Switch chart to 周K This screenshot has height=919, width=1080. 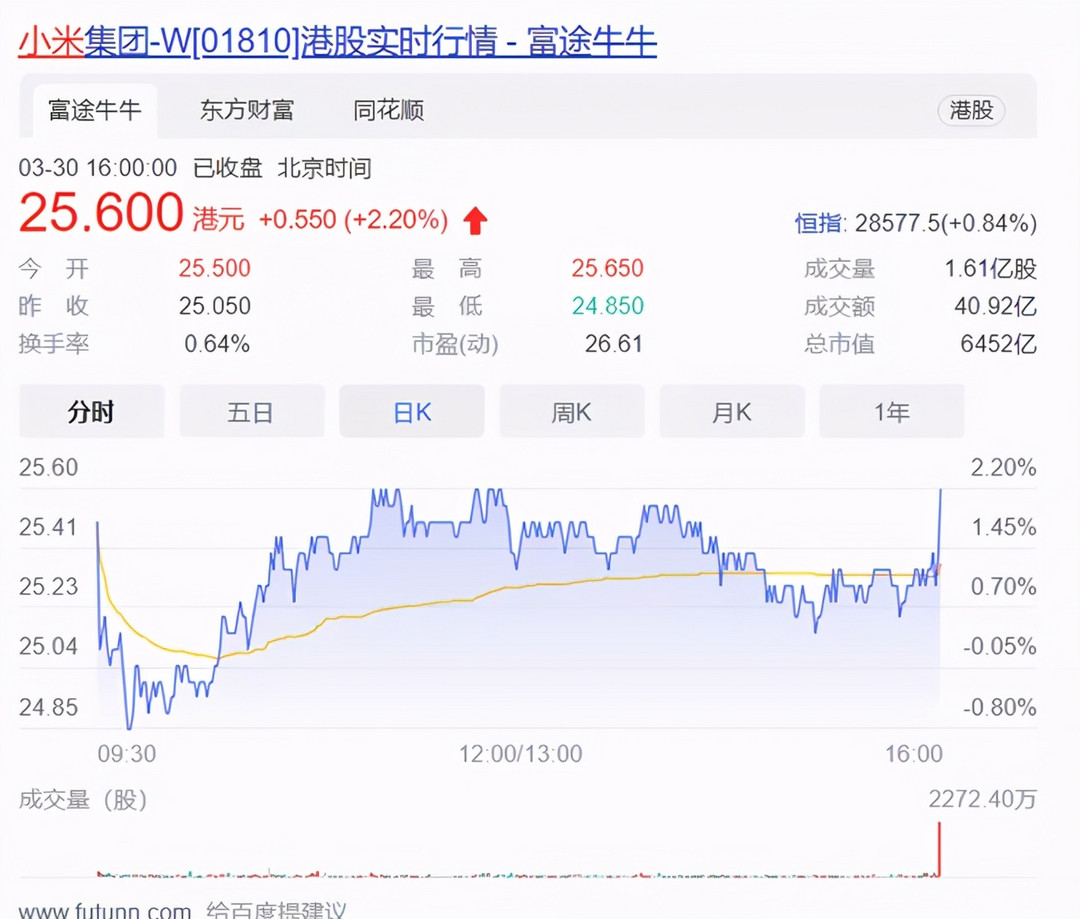[572, 412]
